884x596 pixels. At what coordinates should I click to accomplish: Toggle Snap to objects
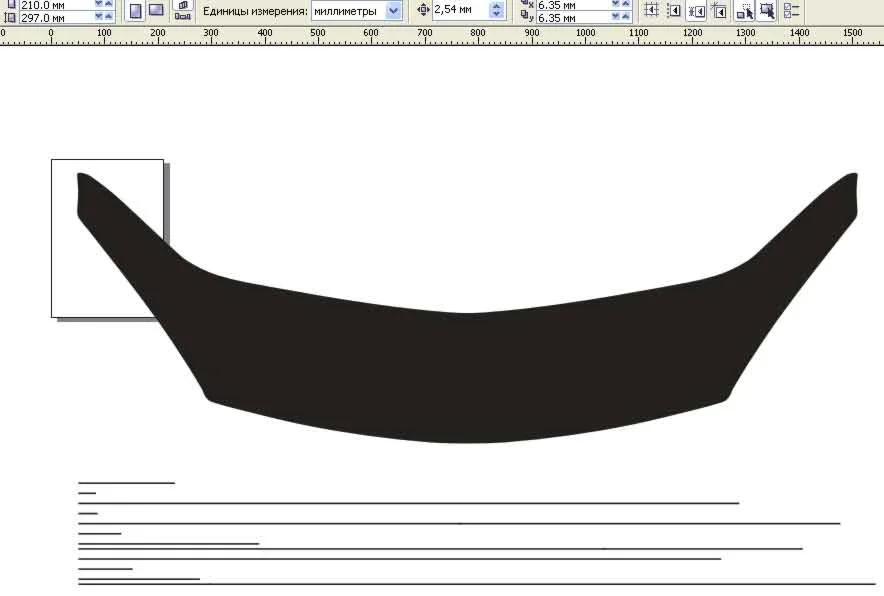696,11
